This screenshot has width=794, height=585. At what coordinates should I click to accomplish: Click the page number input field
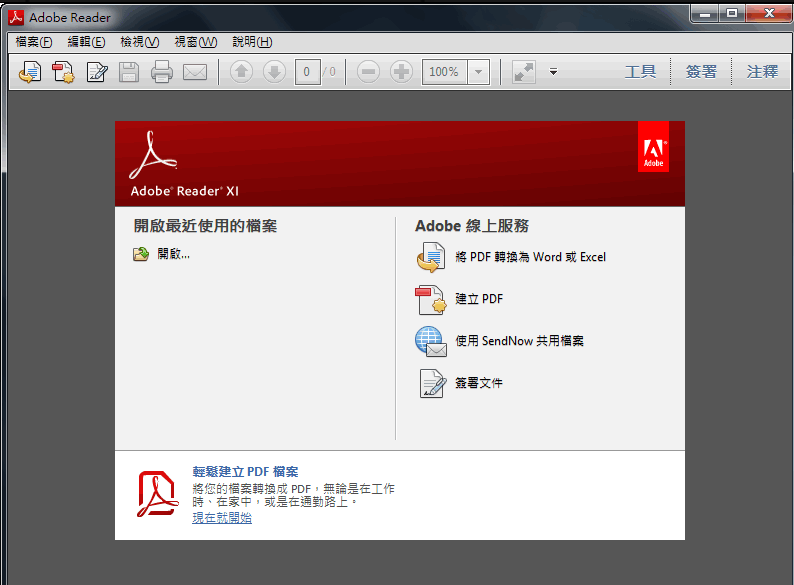pos(307,72)
